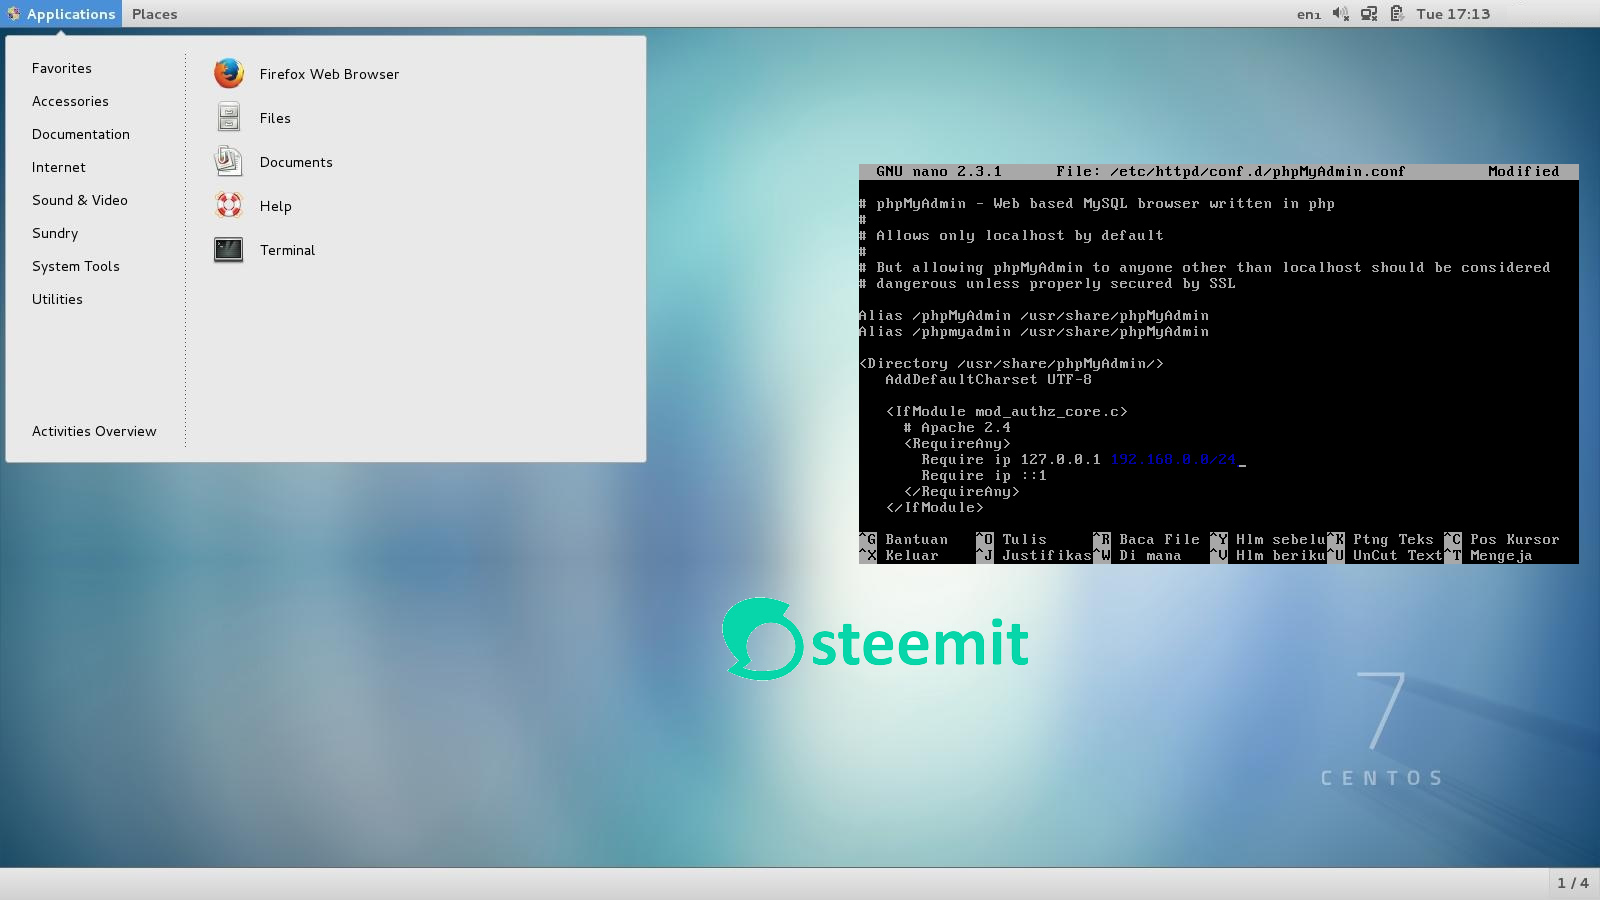This screenshot has height=900, width=1600.
Task: Click the 'Tulis' write shortcut in nano
Action: pos(1024,540)
